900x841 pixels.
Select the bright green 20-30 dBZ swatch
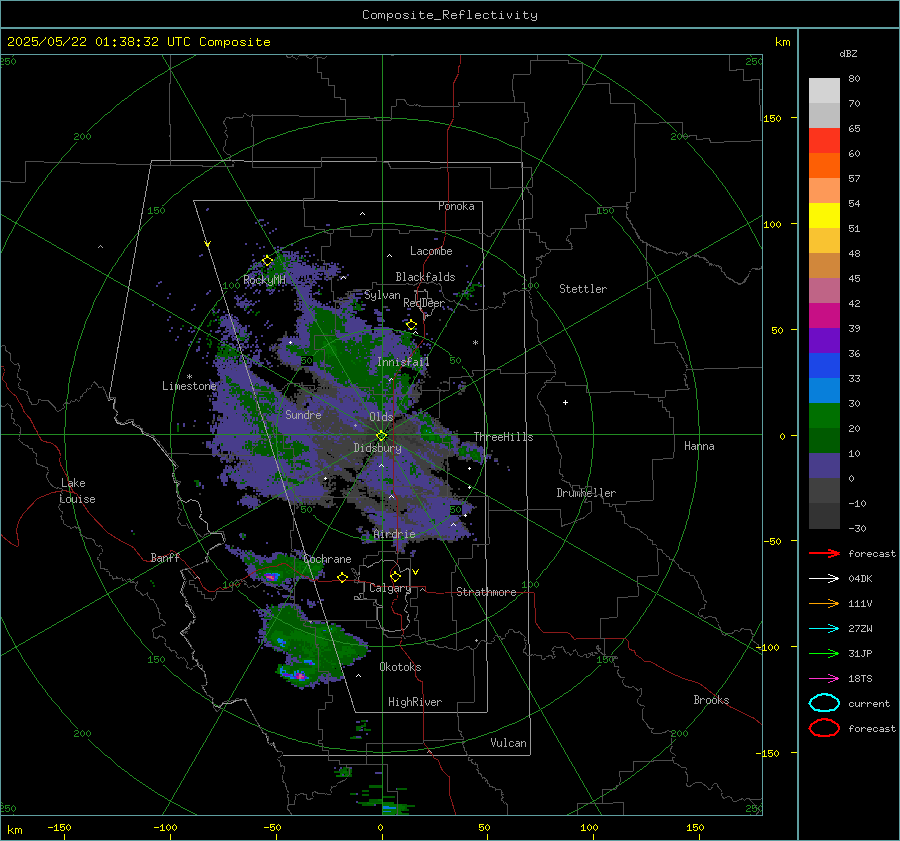coord(824,416)
